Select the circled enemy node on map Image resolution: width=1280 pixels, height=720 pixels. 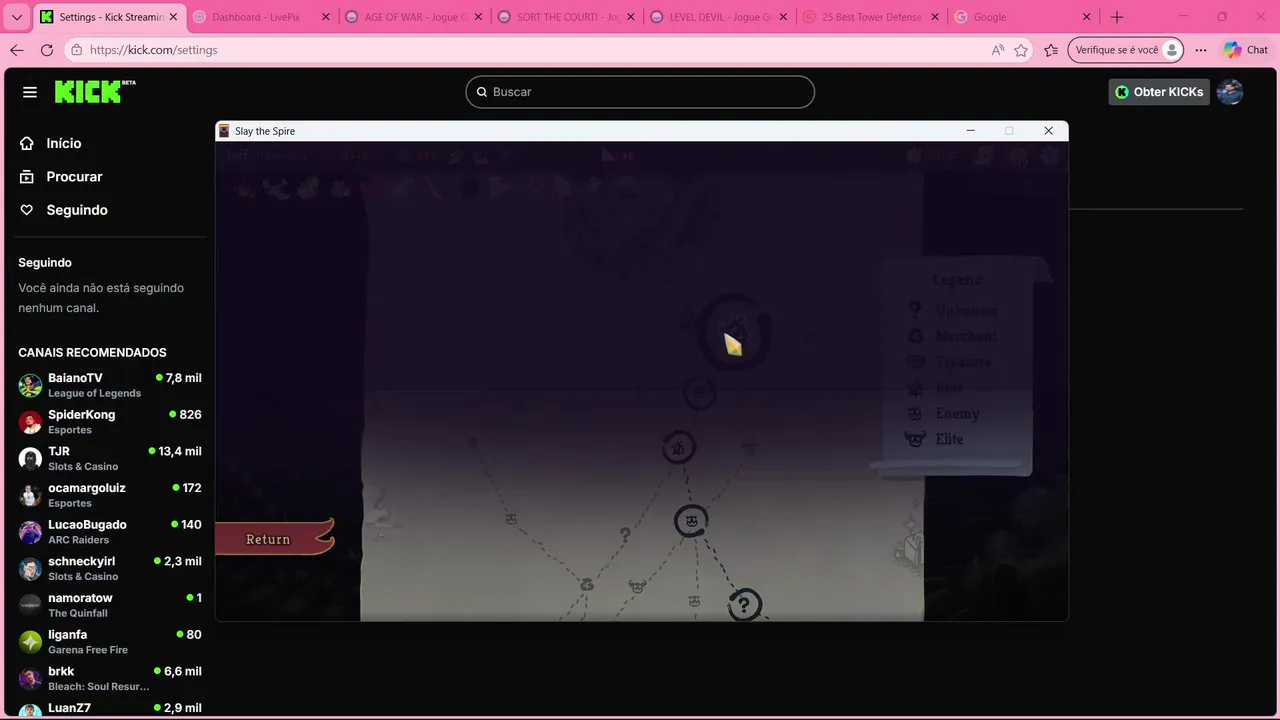pos(691,521)
